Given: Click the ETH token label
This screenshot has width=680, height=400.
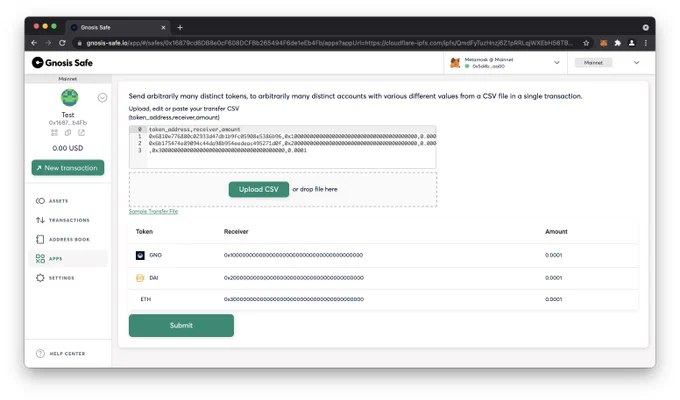Looking at the screenshot, I should point(146,299).
